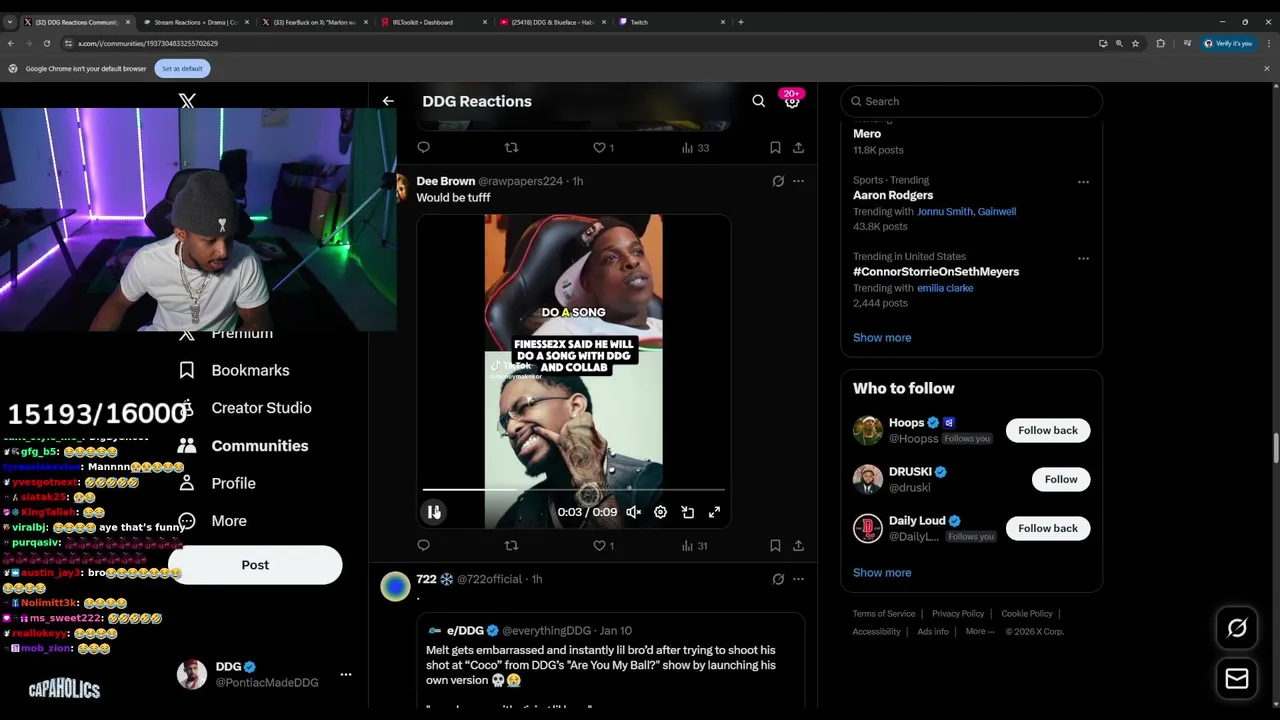
Task: Pause the Finesse2x video
Action: coord(434,512)
